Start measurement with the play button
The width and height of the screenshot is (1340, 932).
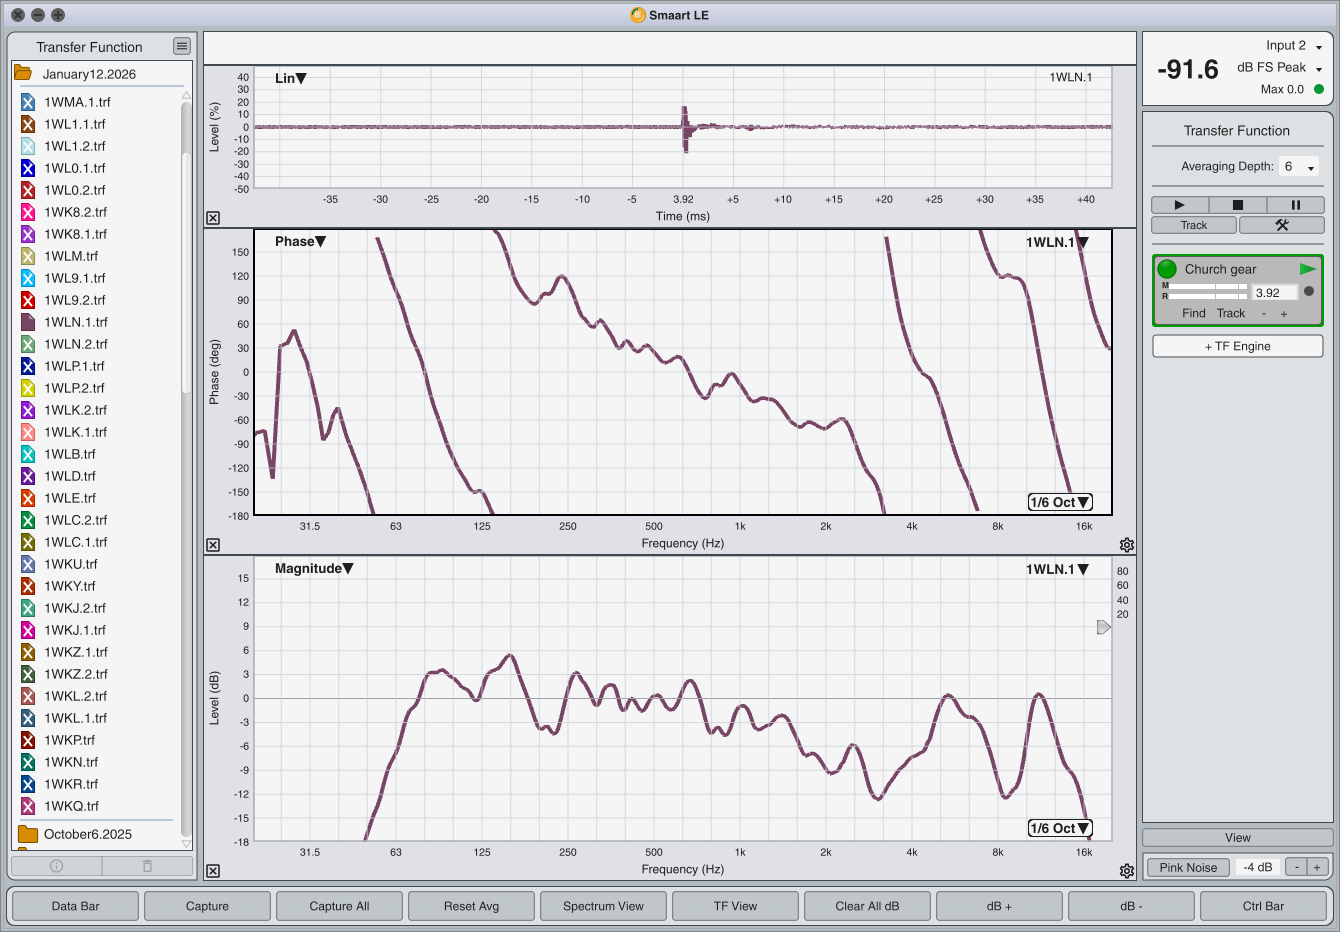pos(1179,205)
